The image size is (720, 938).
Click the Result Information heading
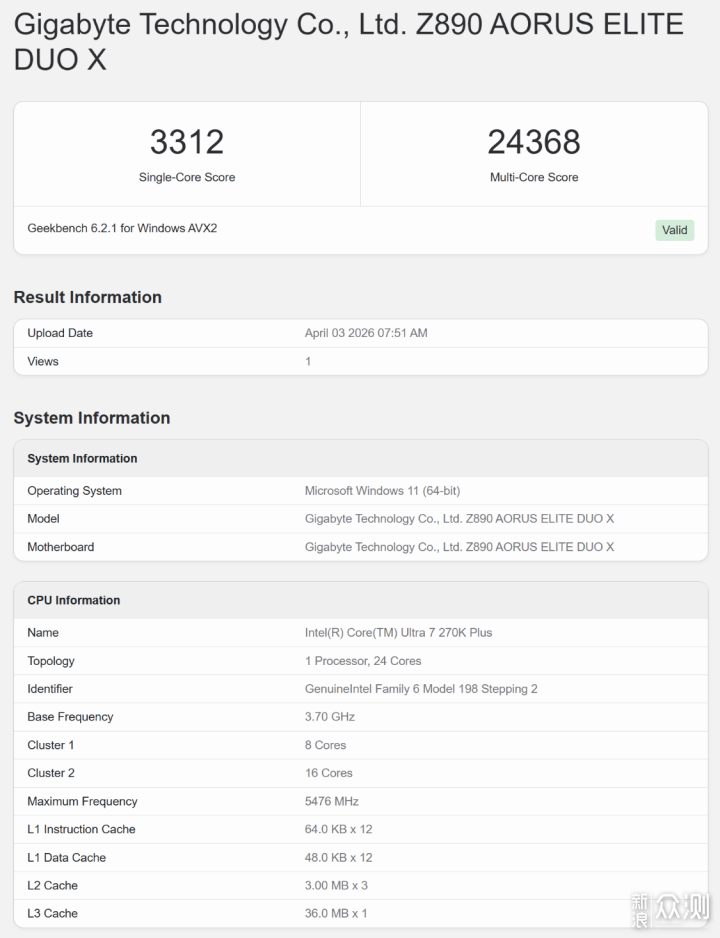pos(87,297)
